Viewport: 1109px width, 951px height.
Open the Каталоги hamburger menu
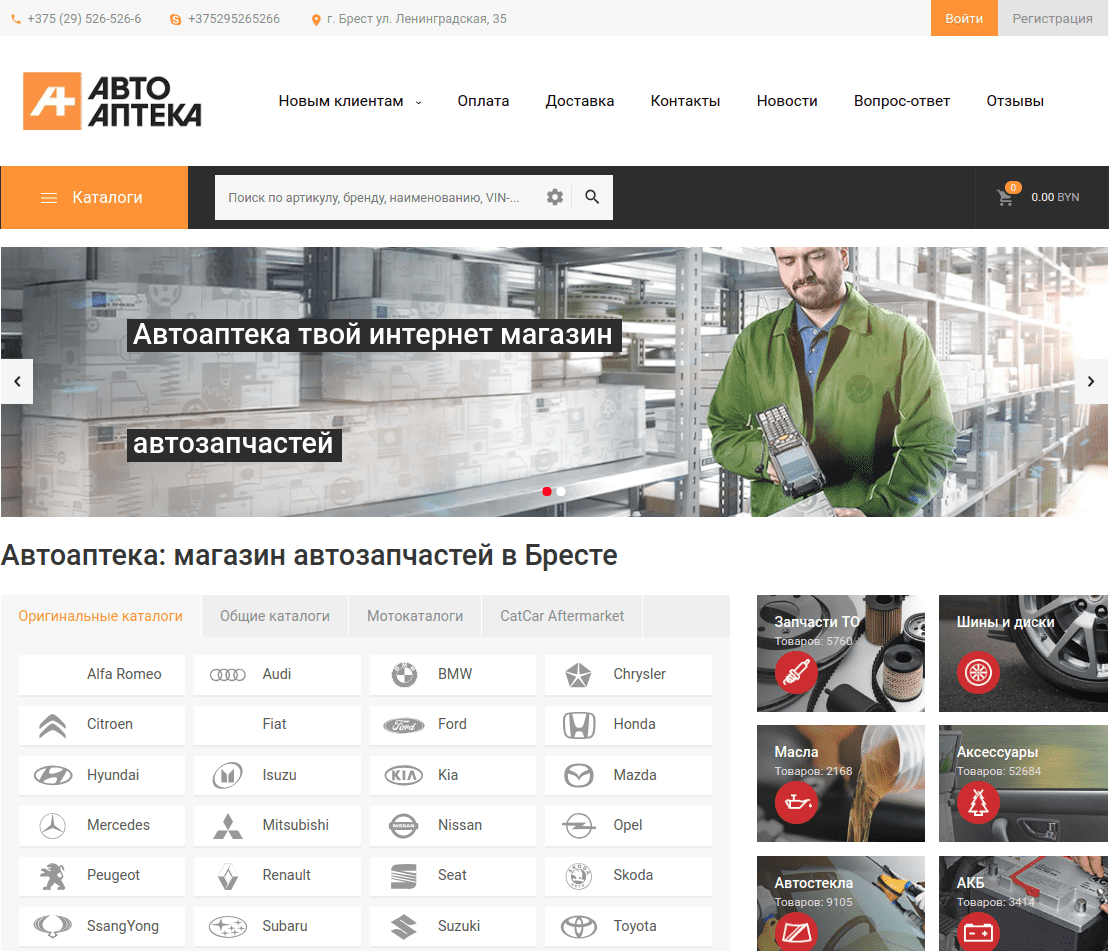pyautogui.click(x=49, y=198)
